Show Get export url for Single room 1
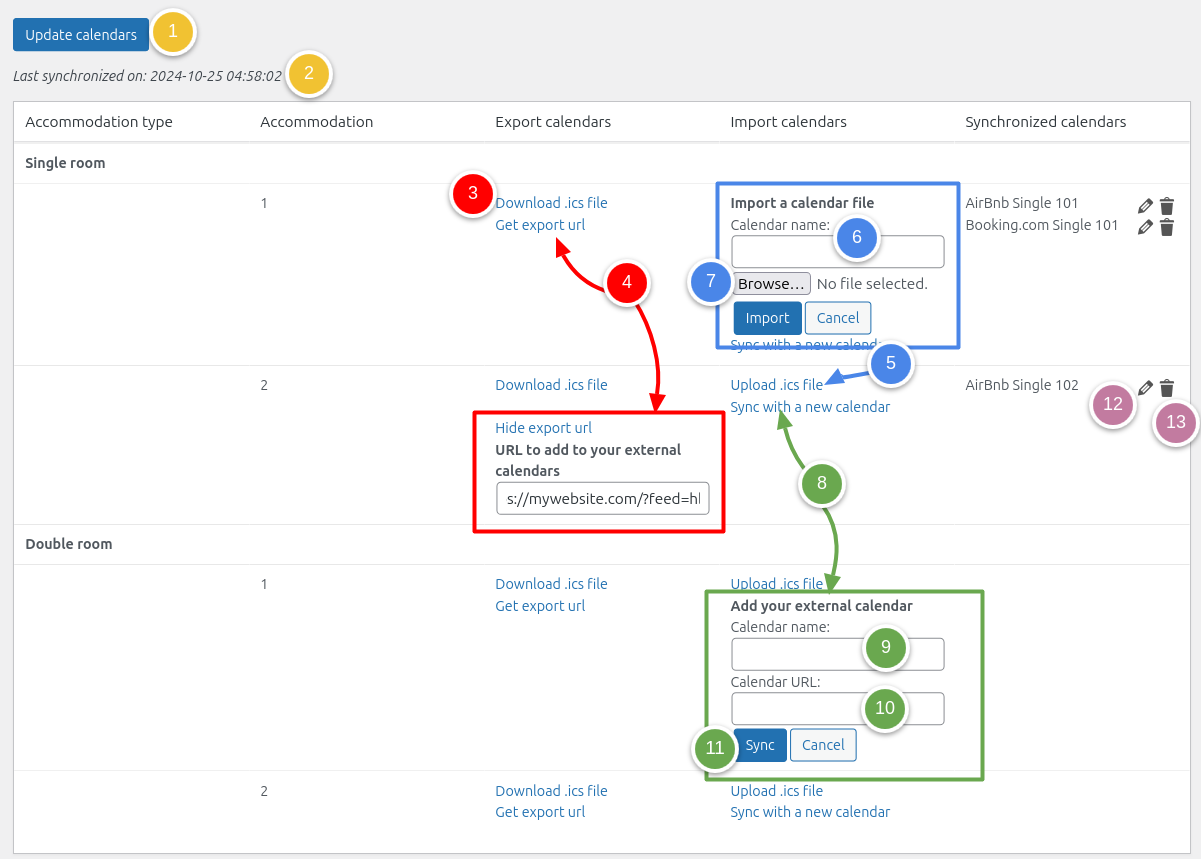This screenshot has width=1201, height=859. click(540, 225)
